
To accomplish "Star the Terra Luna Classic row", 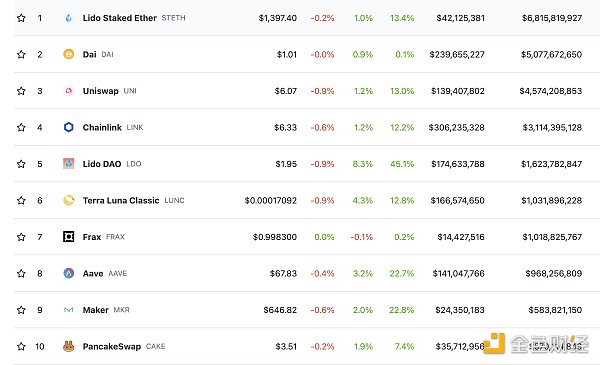I will point(21,200).
